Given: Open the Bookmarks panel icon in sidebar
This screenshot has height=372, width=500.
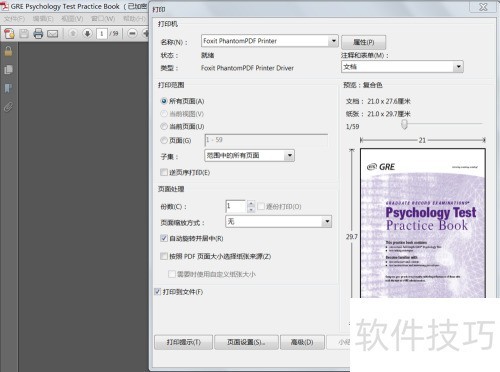Looking at the screenshot, I should point(8,88).
